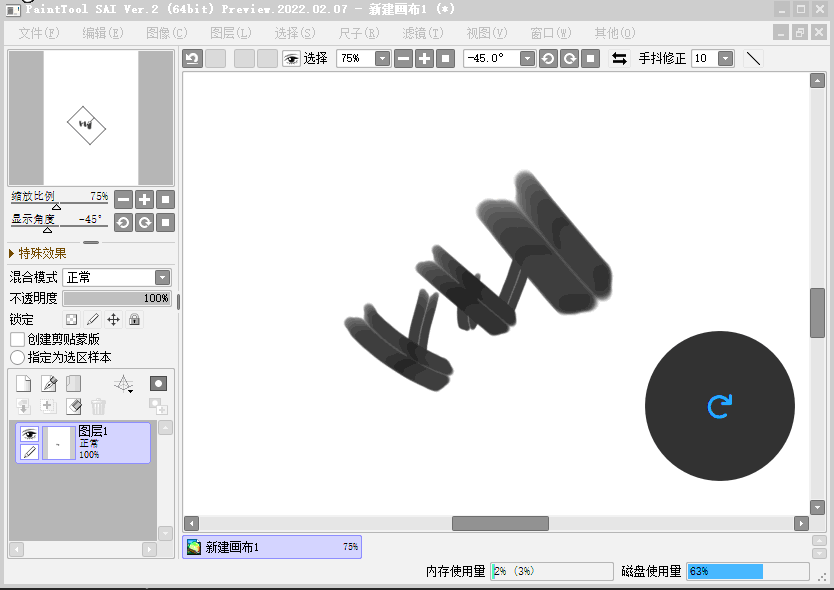Open the 尺子 menu

[x=359, y=33]
